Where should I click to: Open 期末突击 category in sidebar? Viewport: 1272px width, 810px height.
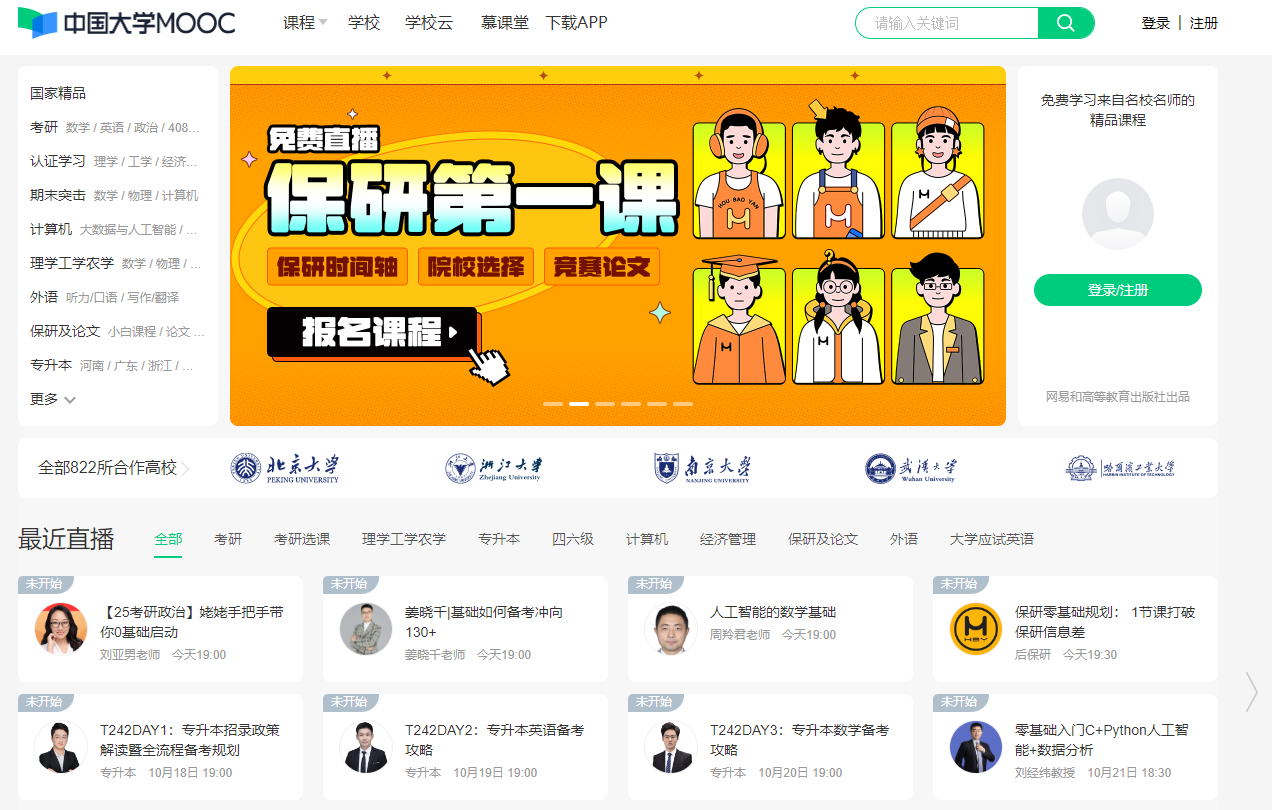point(58,195)
